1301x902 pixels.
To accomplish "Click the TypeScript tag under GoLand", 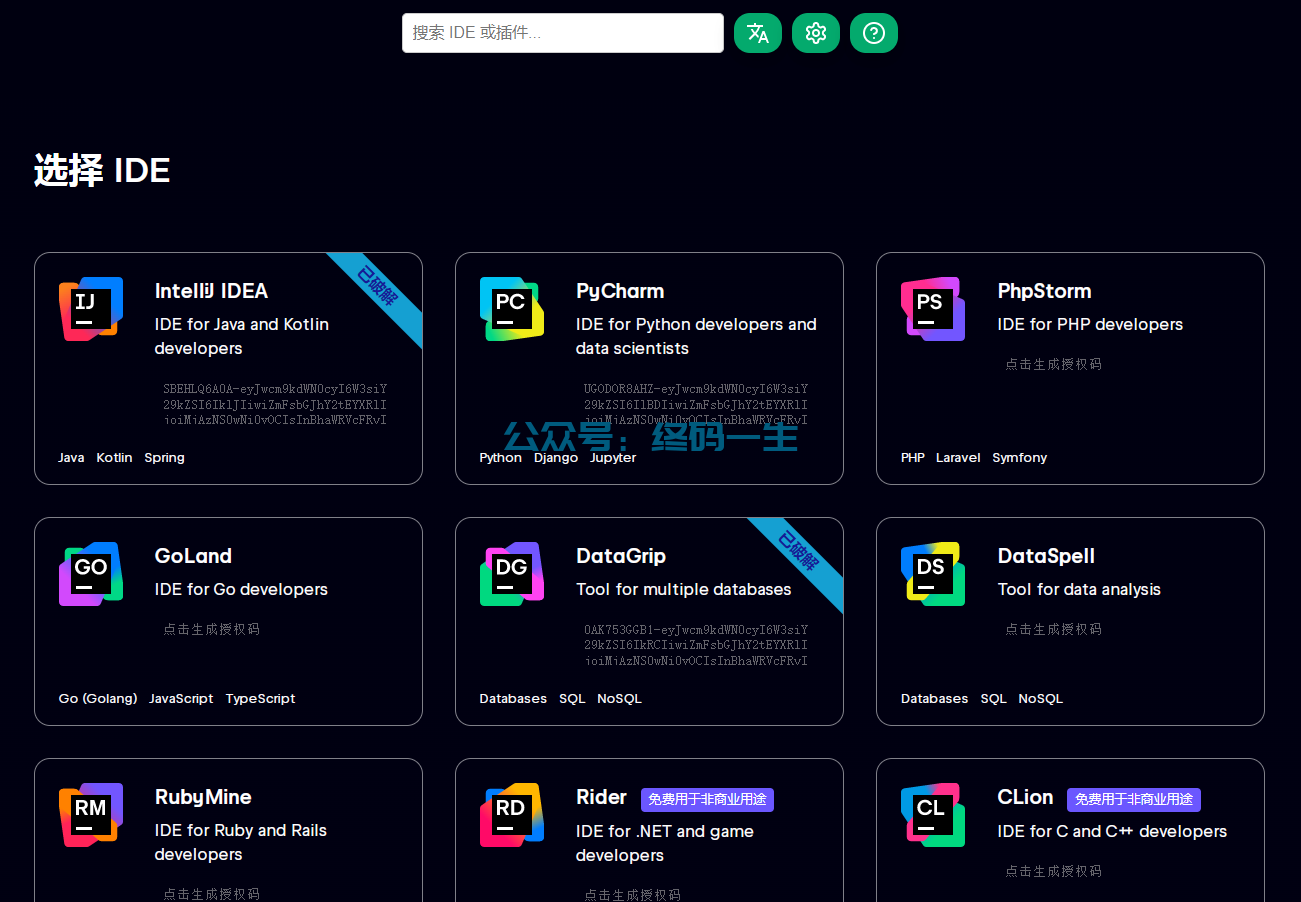I will tap(260, 699).
